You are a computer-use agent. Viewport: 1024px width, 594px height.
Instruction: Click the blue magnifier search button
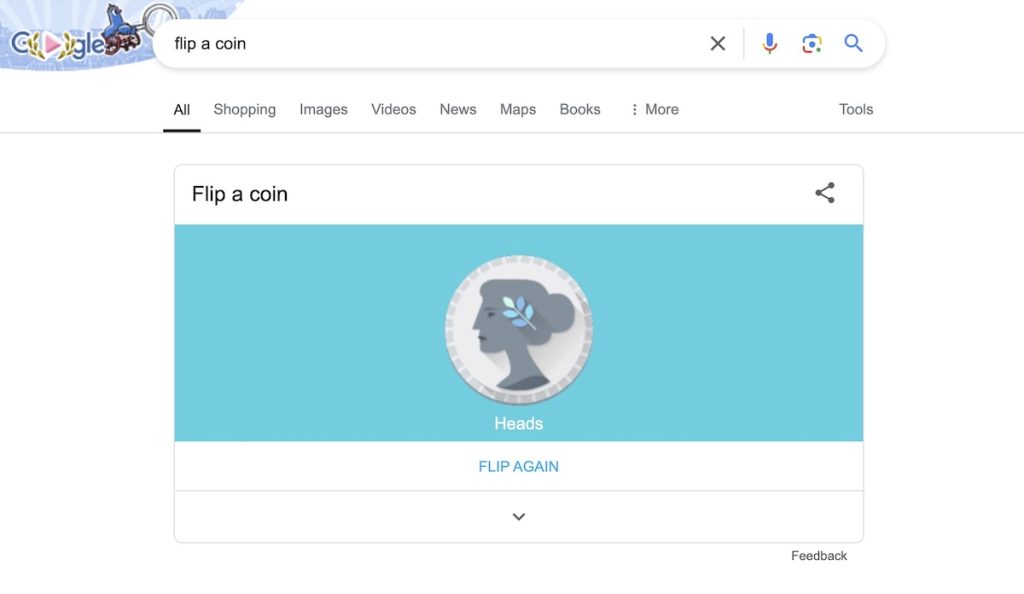[853, 43]
